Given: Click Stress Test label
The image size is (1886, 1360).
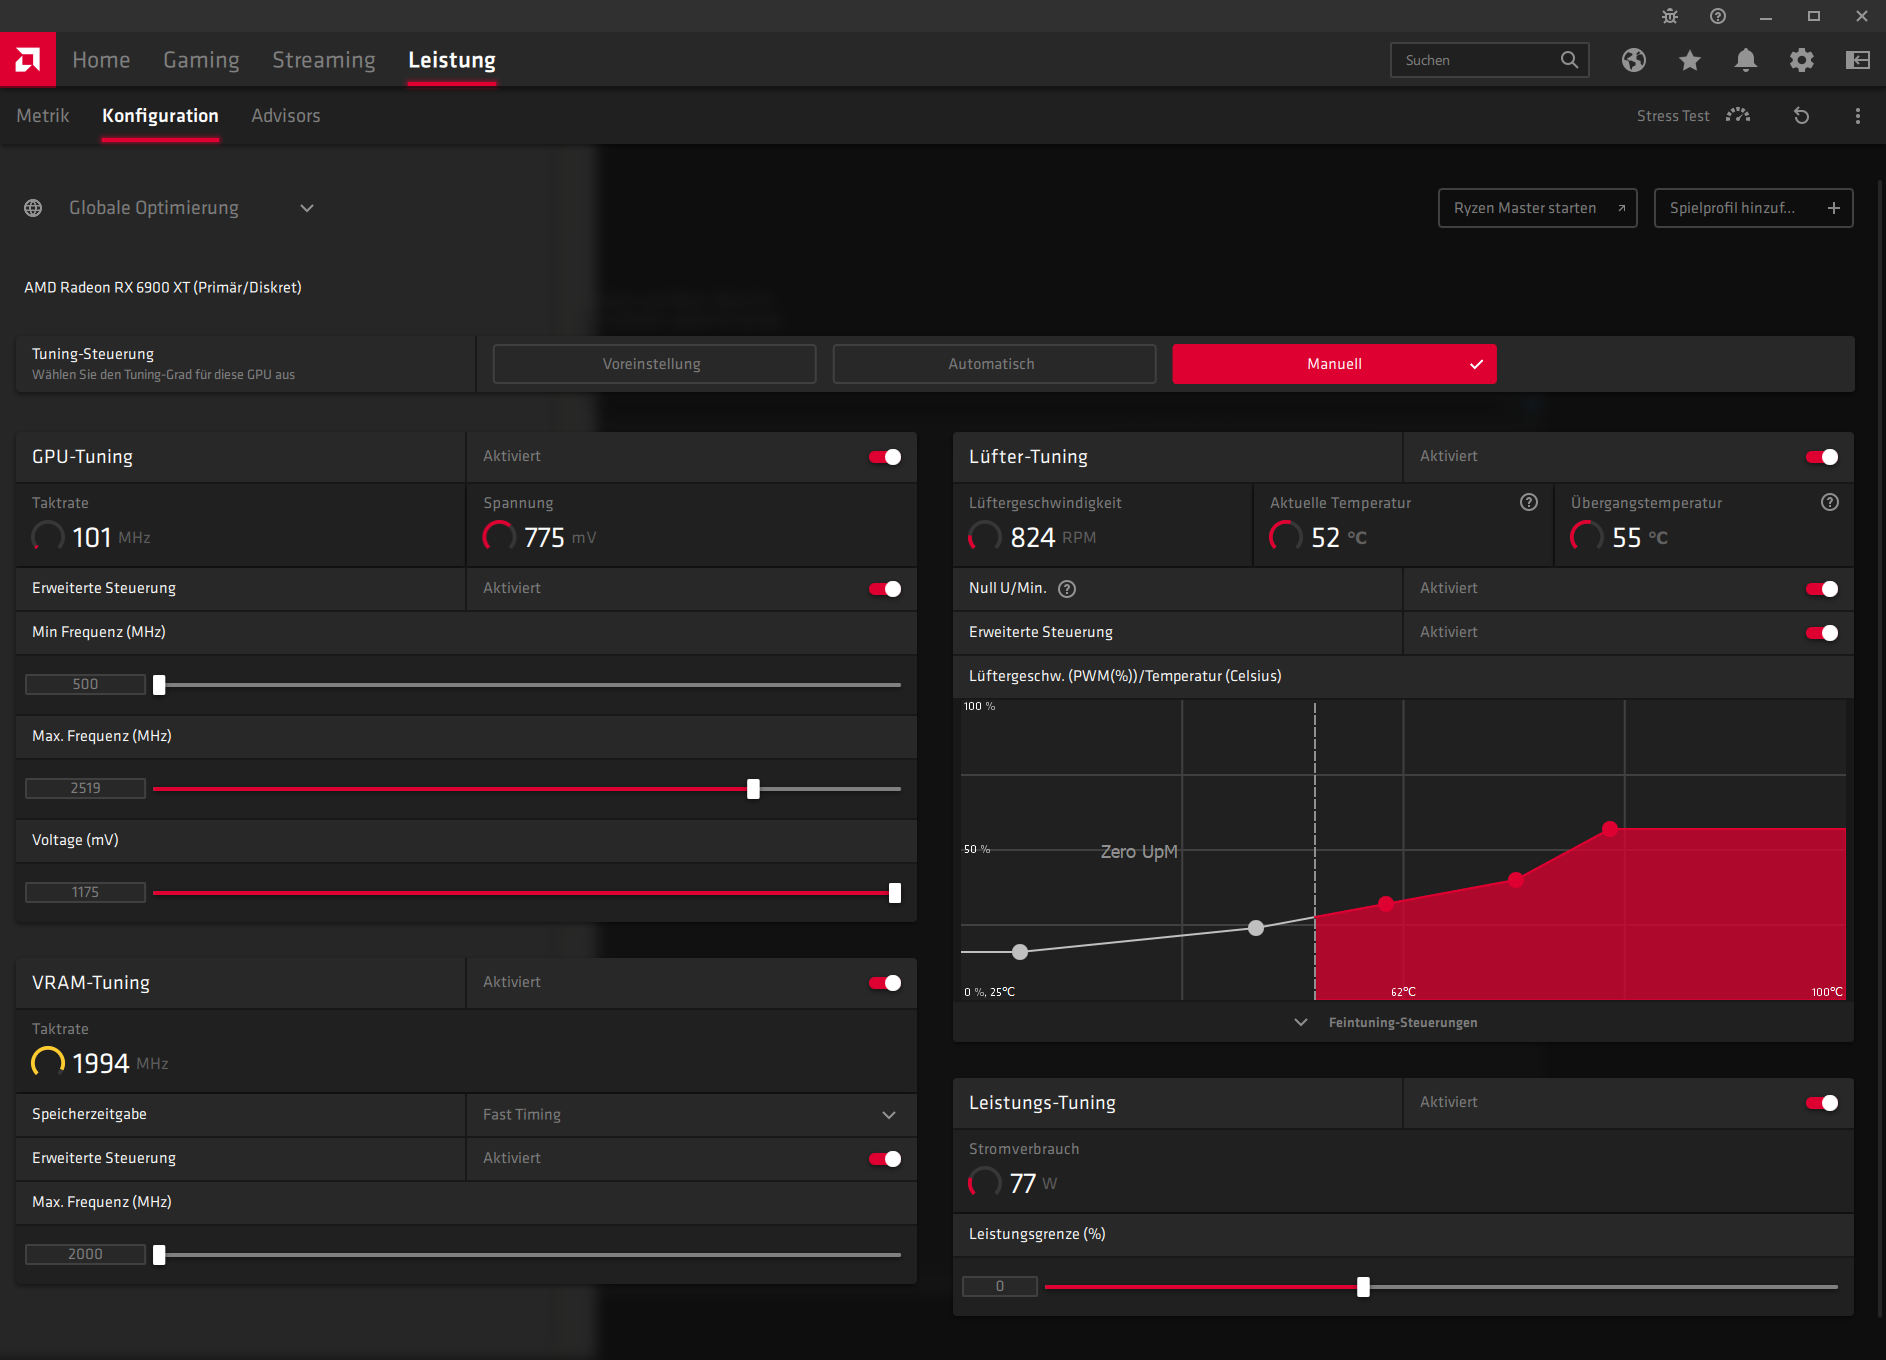Looking at the screenshot, I should click(1673, 116).
